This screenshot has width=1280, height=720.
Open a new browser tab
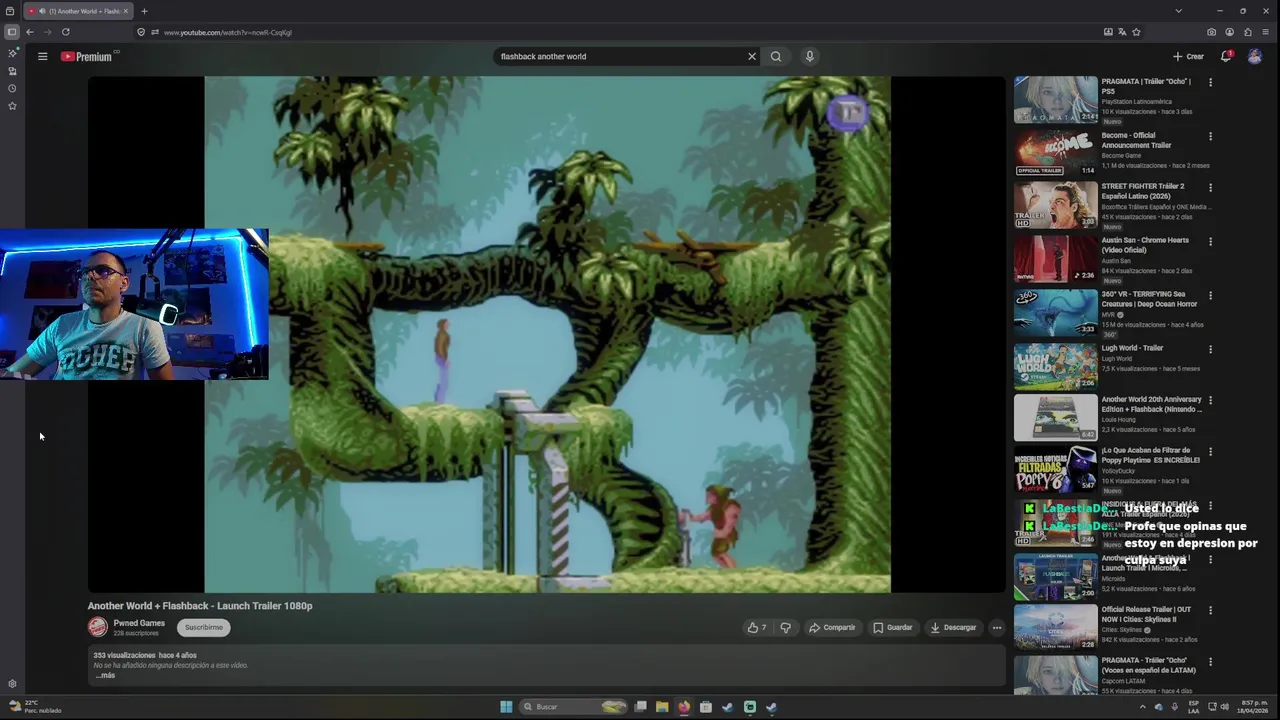tap(144, 11)
